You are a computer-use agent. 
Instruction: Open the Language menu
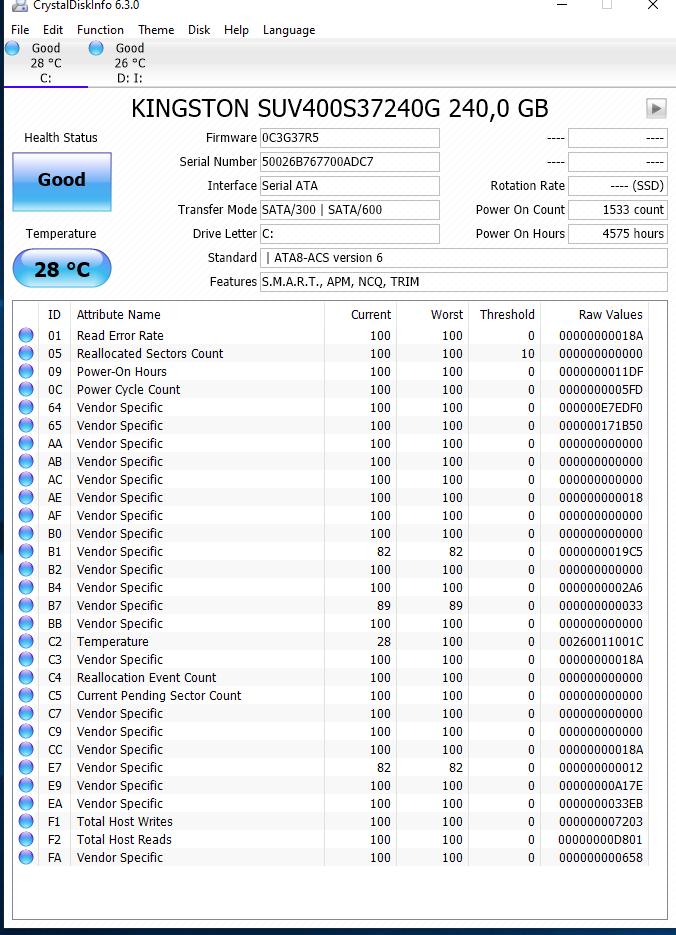point(289,30)
